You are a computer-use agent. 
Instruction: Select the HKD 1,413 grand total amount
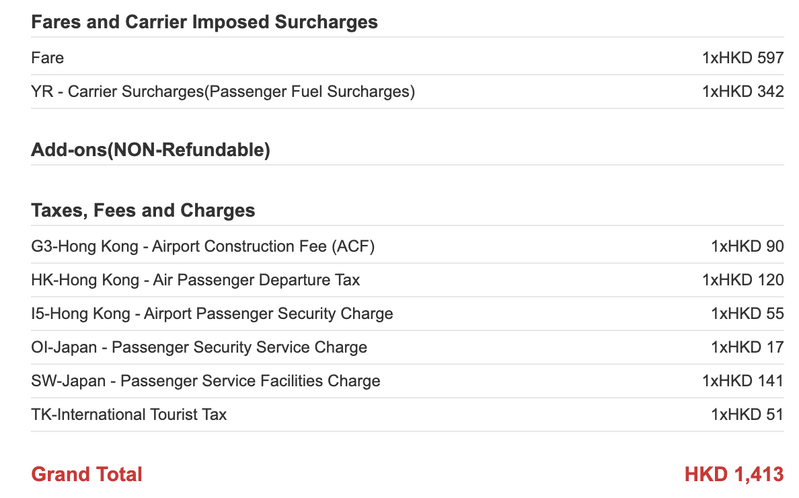click(733, 474)
